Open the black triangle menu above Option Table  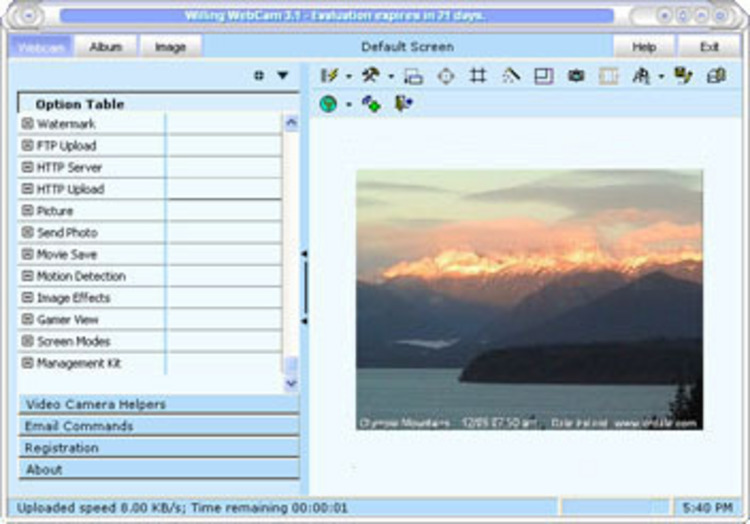283,76
